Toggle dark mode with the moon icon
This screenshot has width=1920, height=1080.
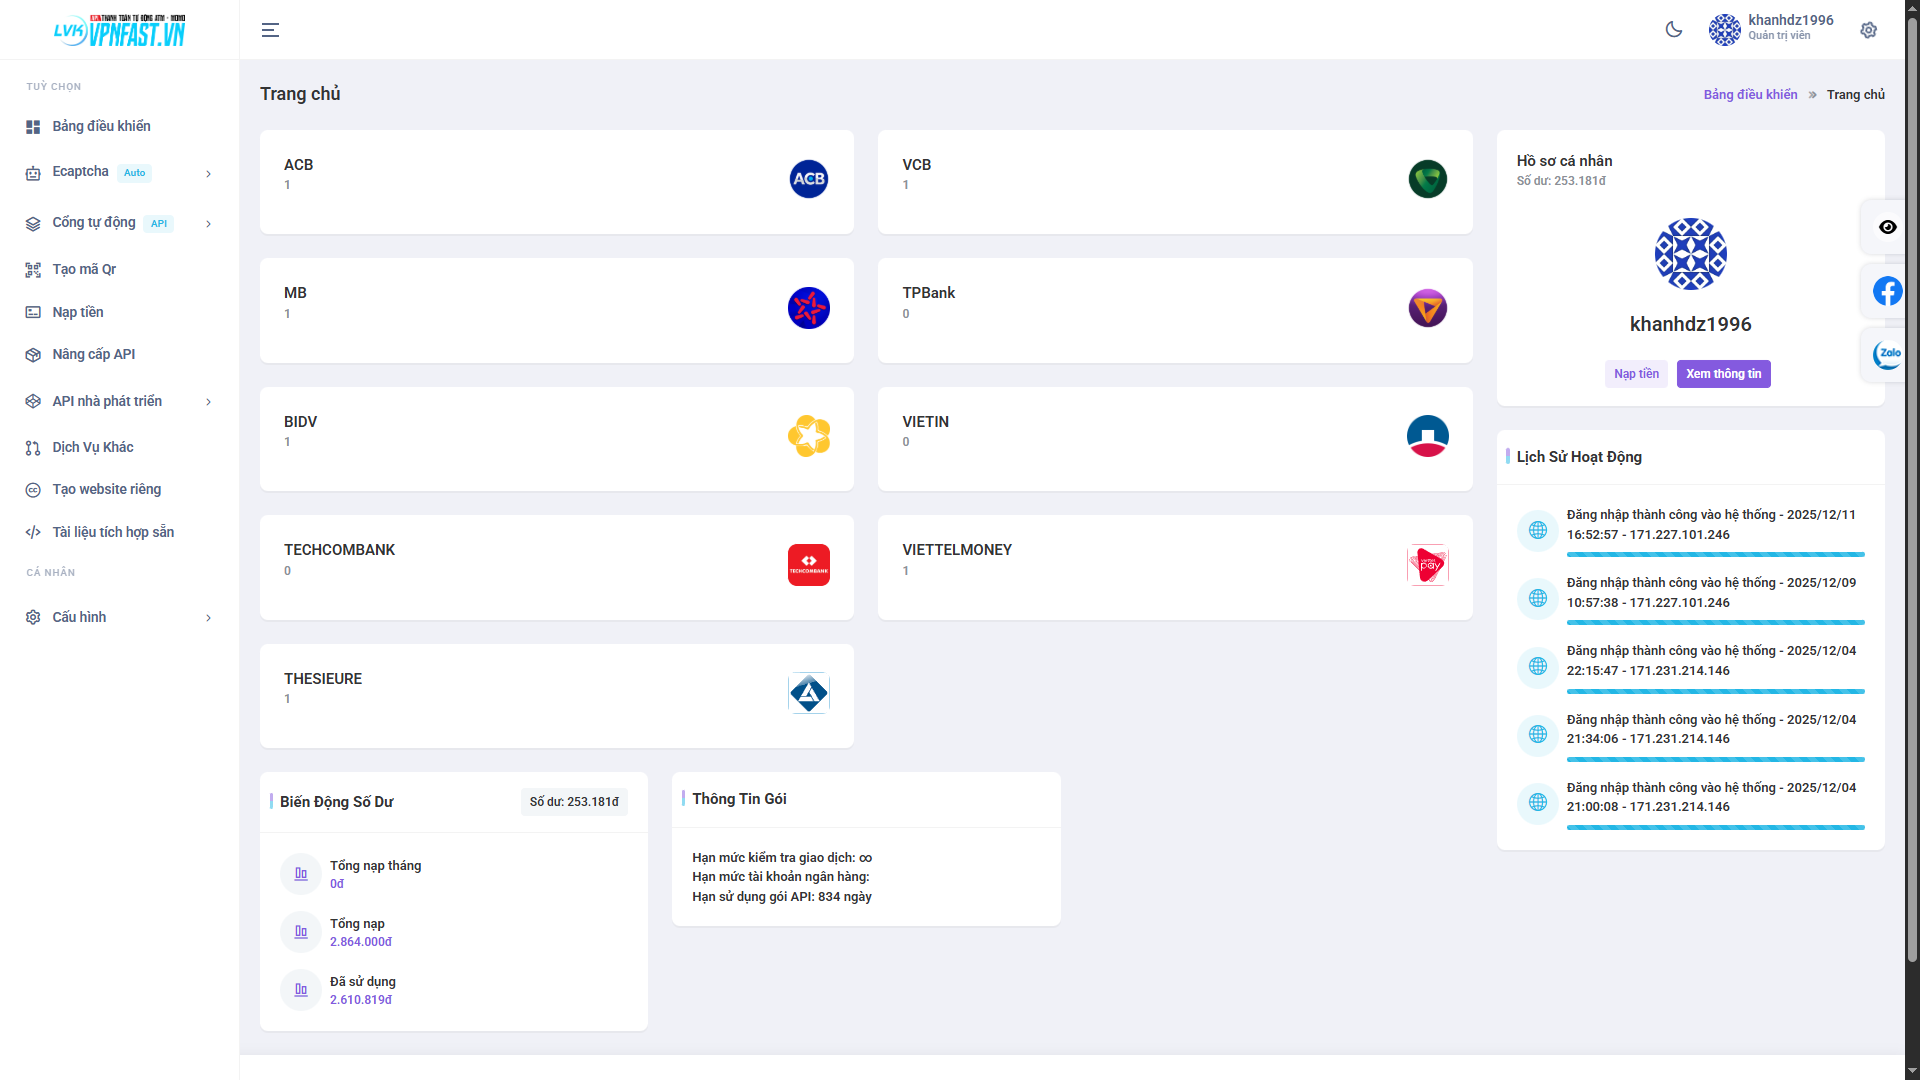pyautogui.click(x=1674, y=30)
